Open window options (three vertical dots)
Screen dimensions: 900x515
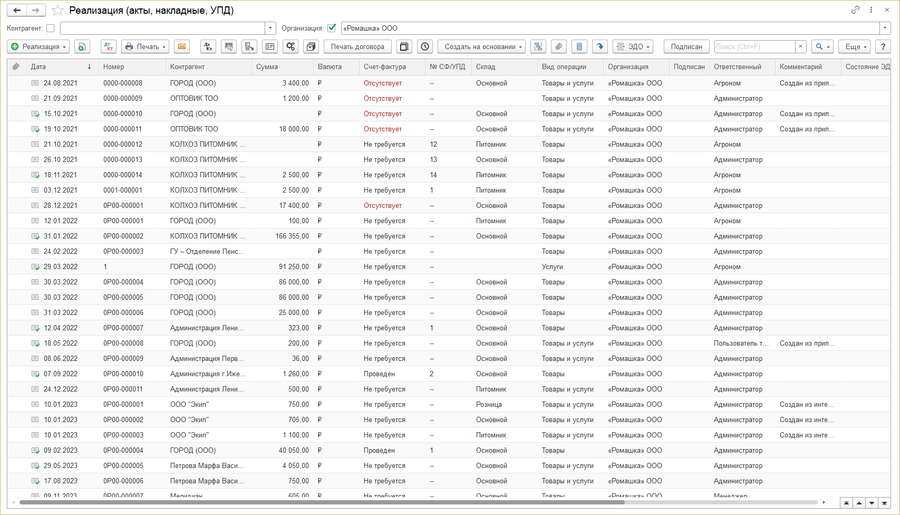871,10
